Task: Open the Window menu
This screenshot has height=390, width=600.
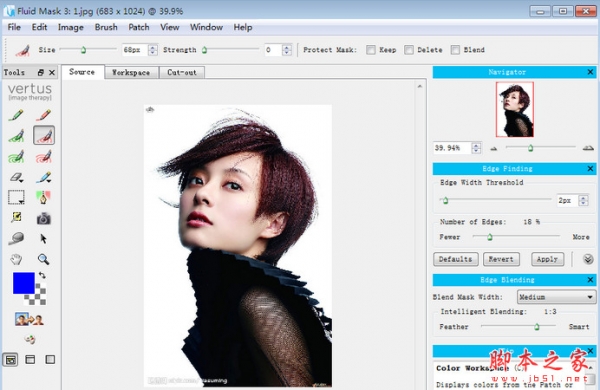Action: coord(206,27)
